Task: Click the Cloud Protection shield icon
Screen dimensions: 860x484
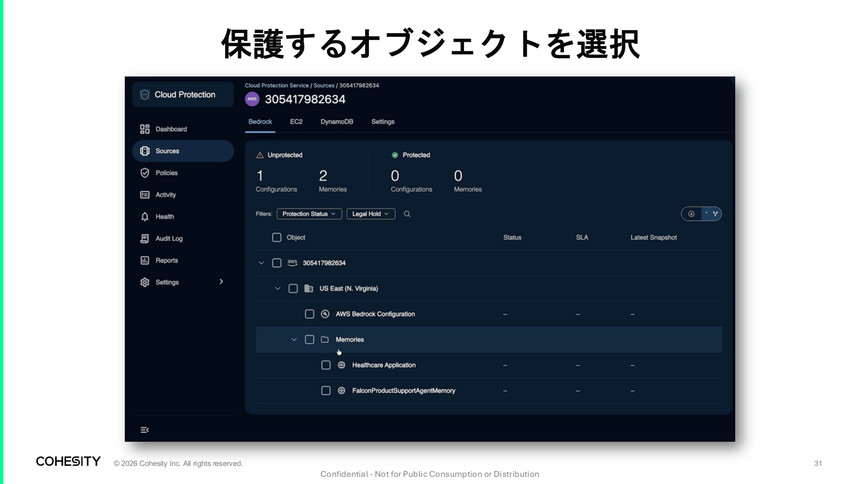Action: coord(144,94)
